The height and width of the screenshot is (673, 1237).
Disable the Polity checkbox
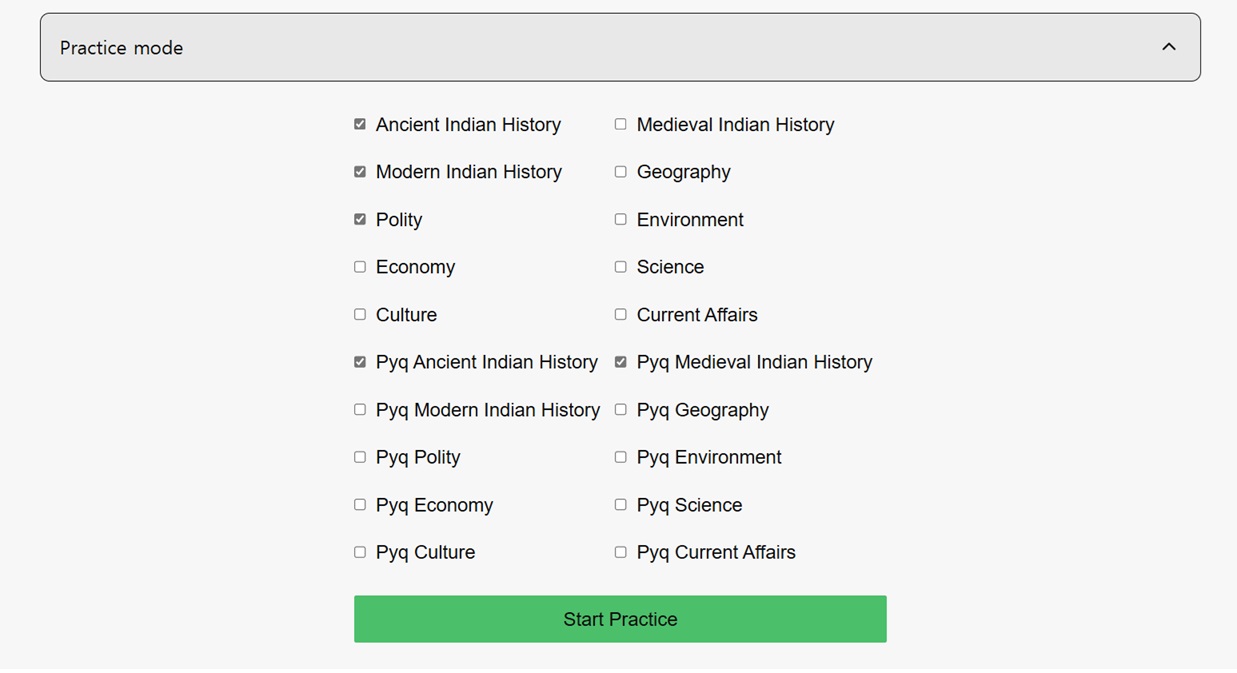[x=360, y=219]
